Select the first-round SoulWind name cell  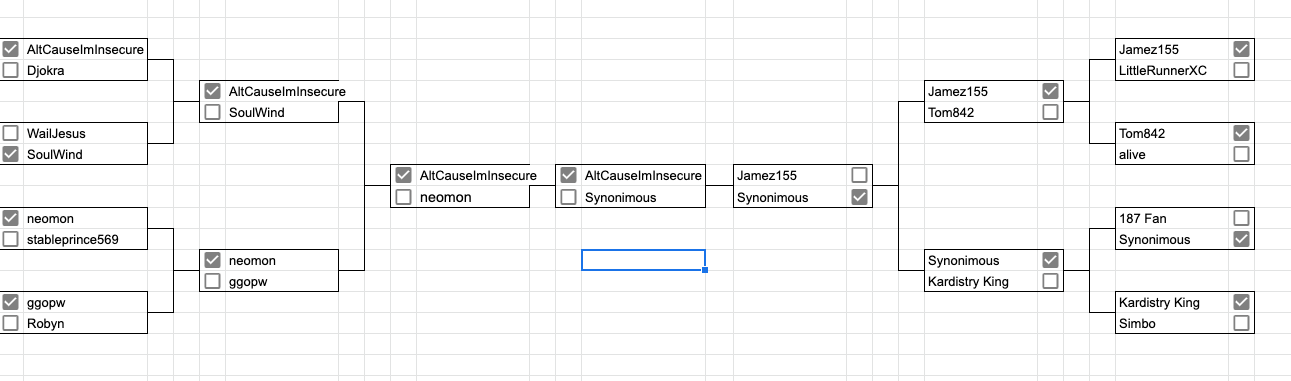[85, 154]
